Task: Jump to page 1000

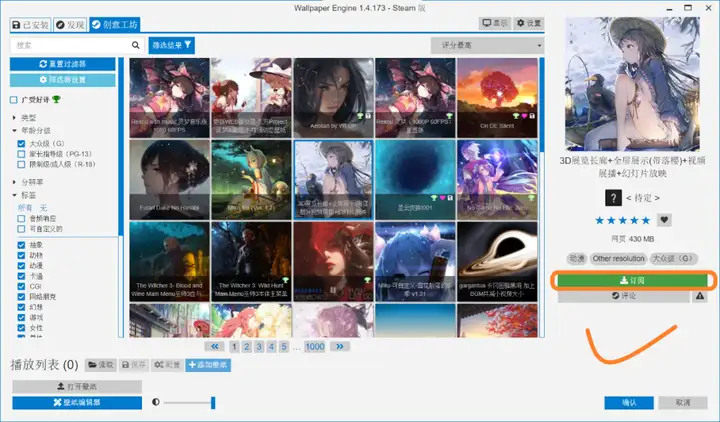Action: tap(315, 347)
